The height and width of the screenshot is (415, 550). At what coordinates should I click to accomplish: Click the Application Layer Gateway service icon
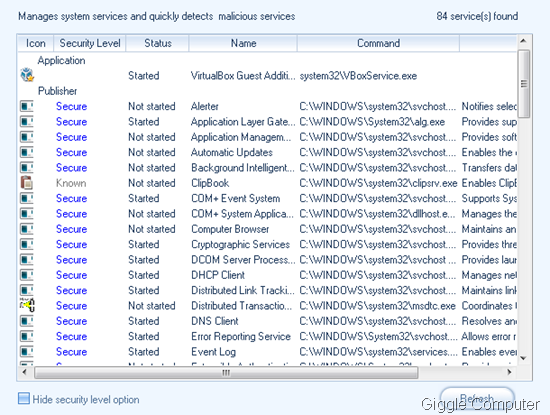(27, 121)
